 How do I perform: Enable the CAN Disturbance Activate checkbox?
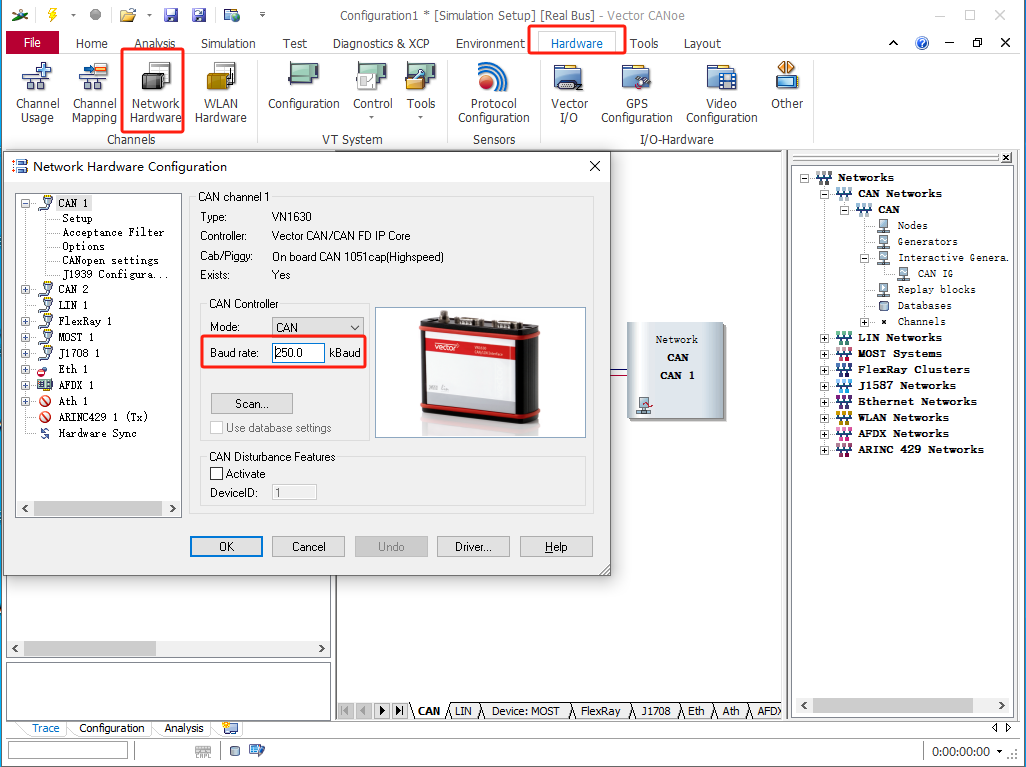[217, 474]
